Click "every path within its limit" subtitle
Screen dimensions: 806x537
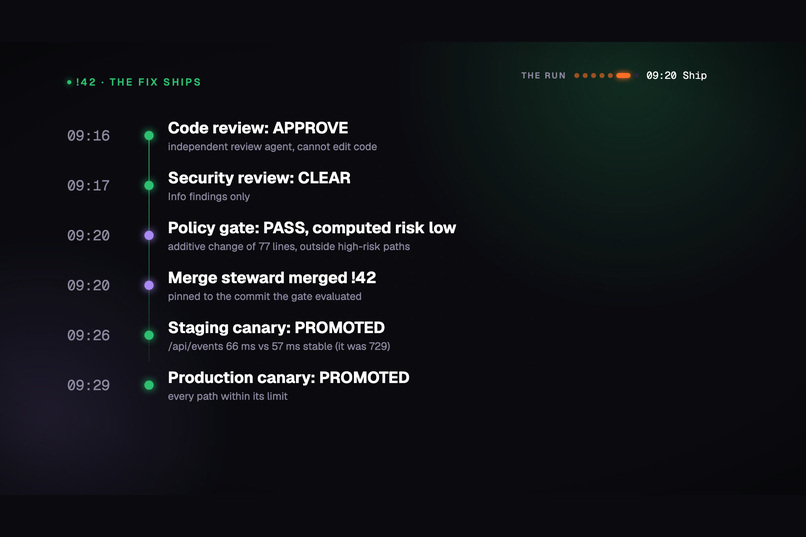228,396
